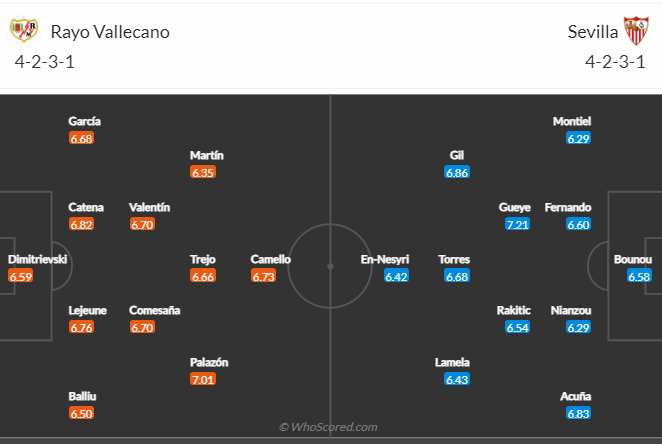Click García's 6.68 rating badge
The width and height of the screenshot is (662, 444).
pyautogui.click(x=81, y=138)
